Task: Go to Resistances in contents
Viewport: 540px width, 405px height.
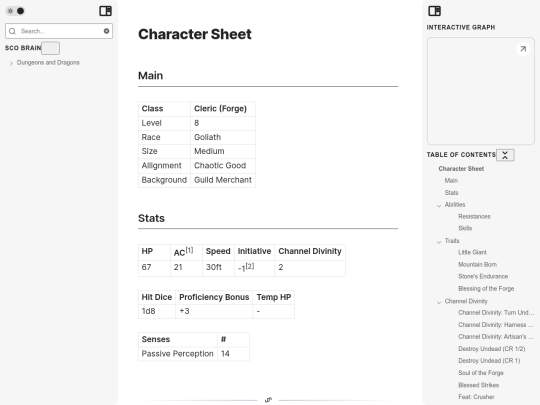Action: point(474,217)
